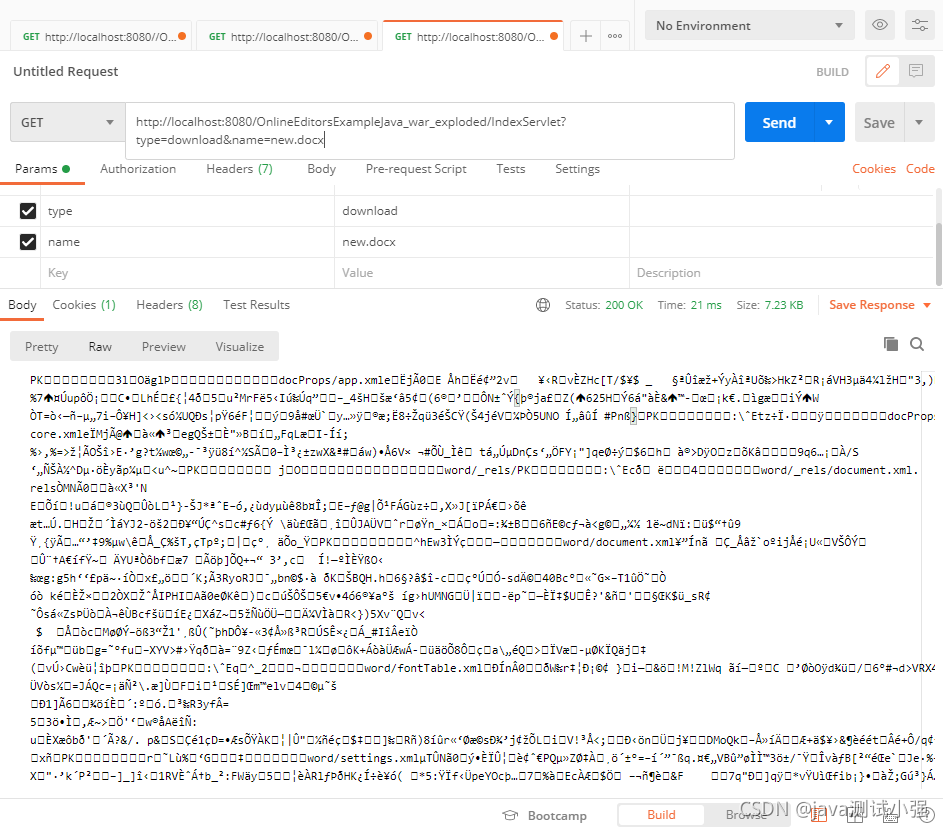Select the response Body tab
943x830 pixels.
pyautogui.click(x=22, y=305)
